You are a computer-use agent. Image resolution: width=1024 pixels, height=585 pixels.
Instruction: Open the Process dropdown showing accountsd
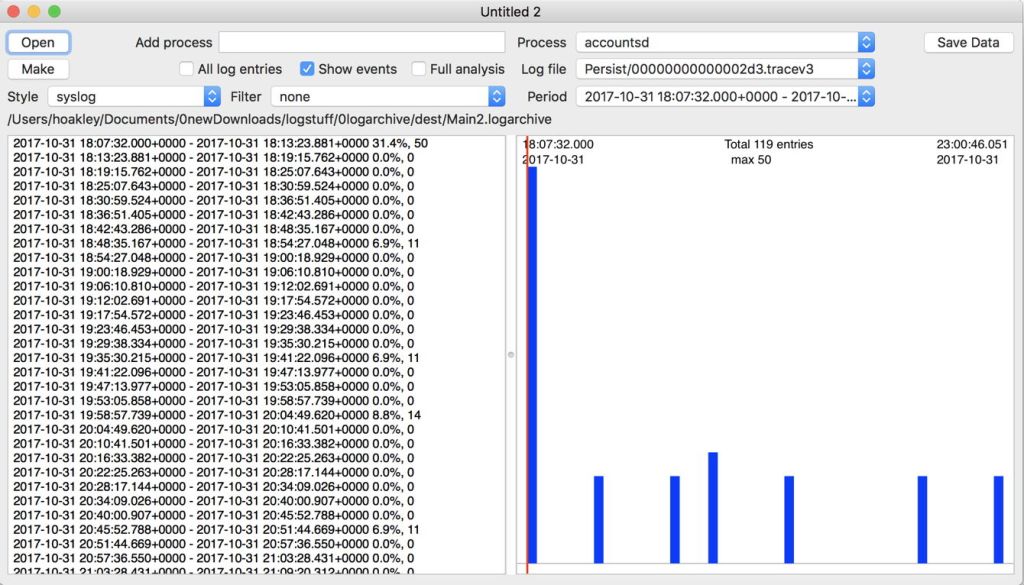725,43
